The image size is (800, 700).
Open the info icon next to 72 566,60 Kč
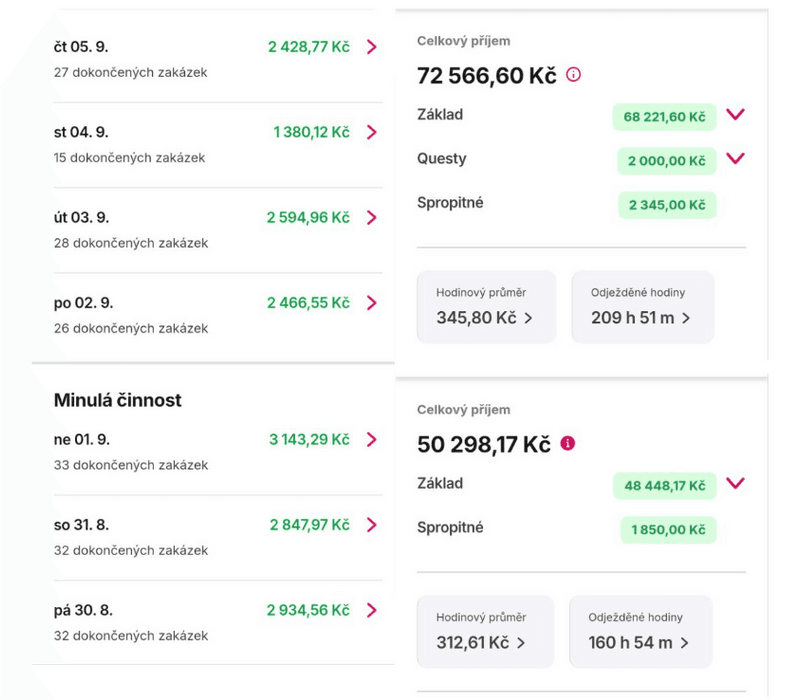pos(571,74)
